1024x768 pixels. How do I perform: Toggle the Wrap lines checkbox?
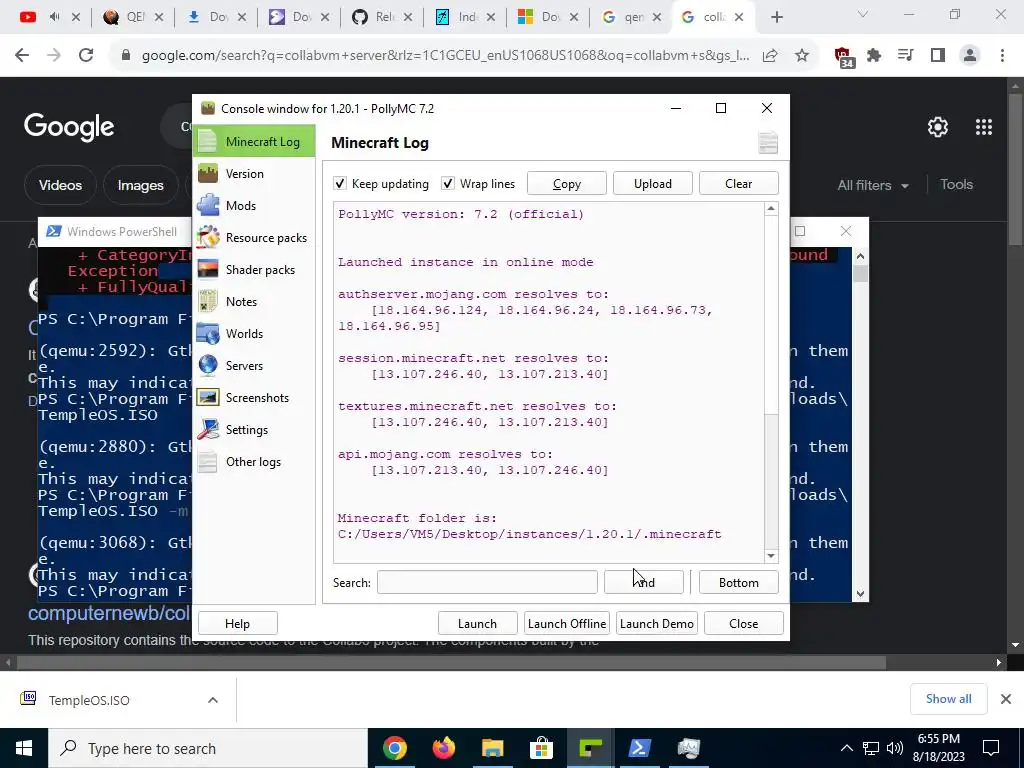coord(448,184)
